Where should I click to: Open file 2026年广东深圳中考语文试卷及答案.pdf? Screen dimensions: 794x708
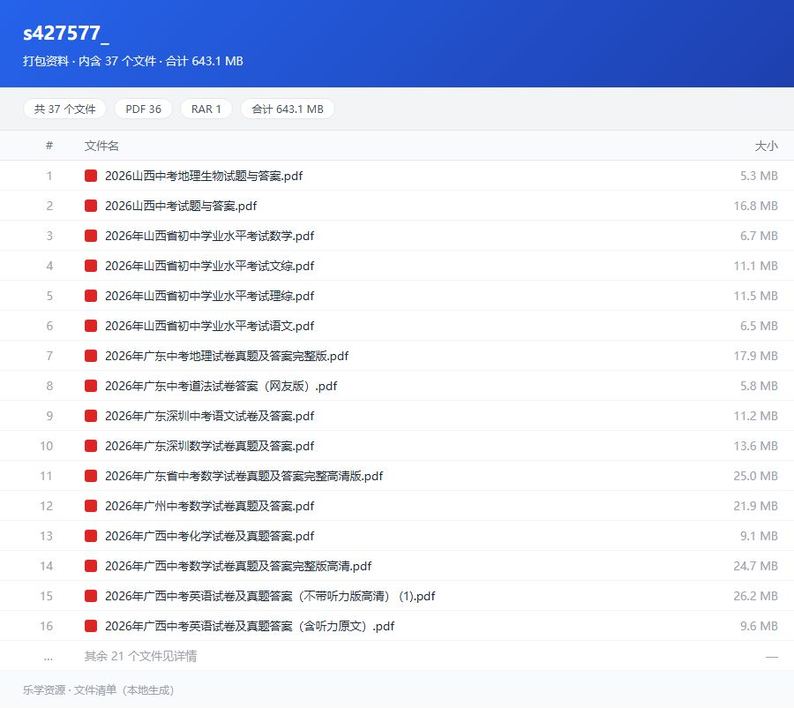209,416
